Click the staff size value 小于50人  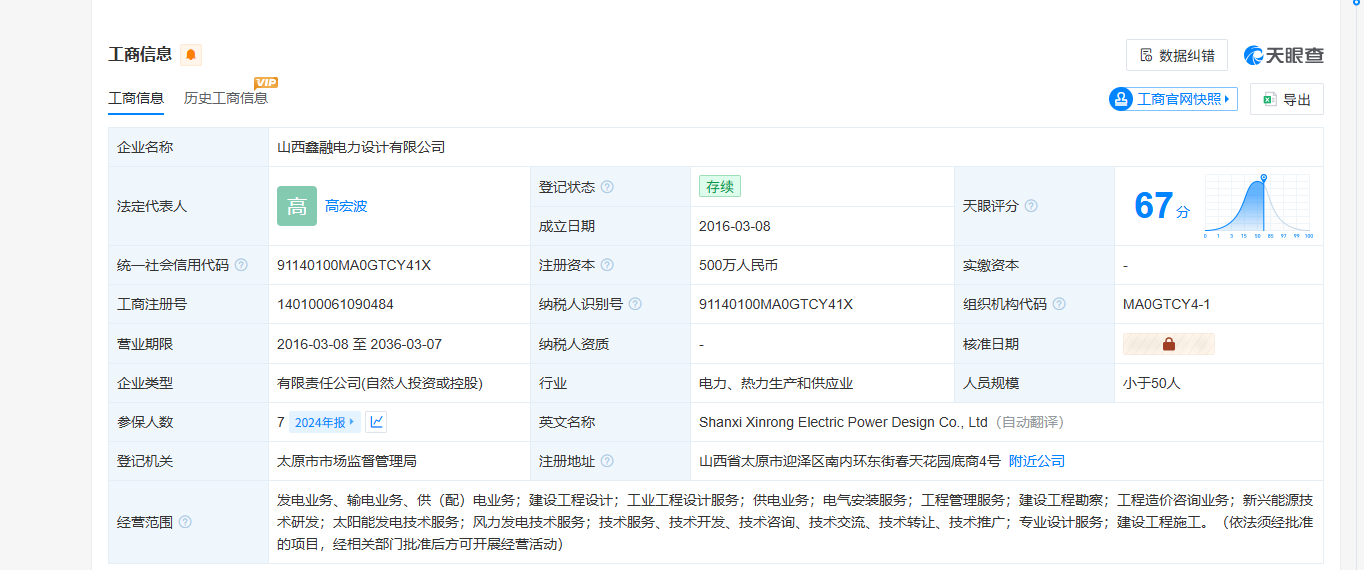[1152, 383]
